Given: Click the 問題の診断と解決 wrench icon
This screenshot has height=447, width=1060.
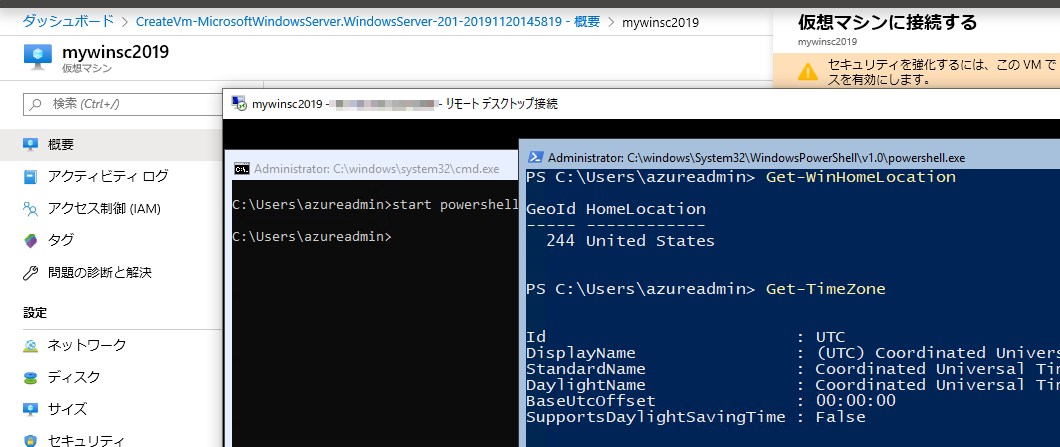Looking at the screenshot, I should pyautogui.click(x=30, y=273).
